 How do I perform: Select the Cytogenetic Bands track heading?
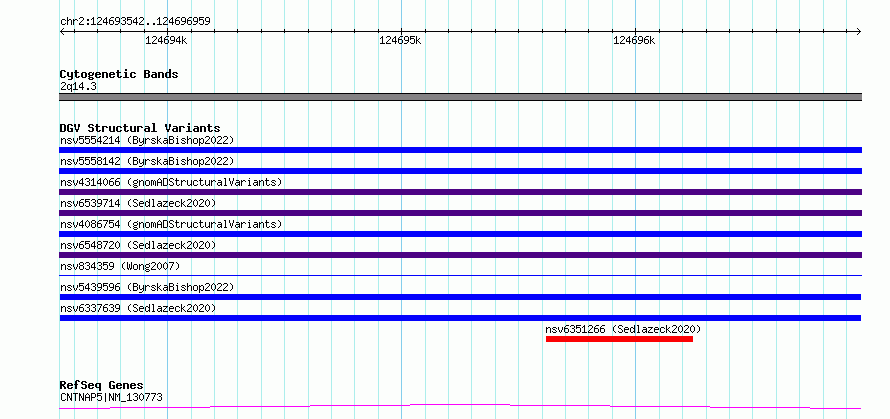pyautogui.click(x=119, y=74)
